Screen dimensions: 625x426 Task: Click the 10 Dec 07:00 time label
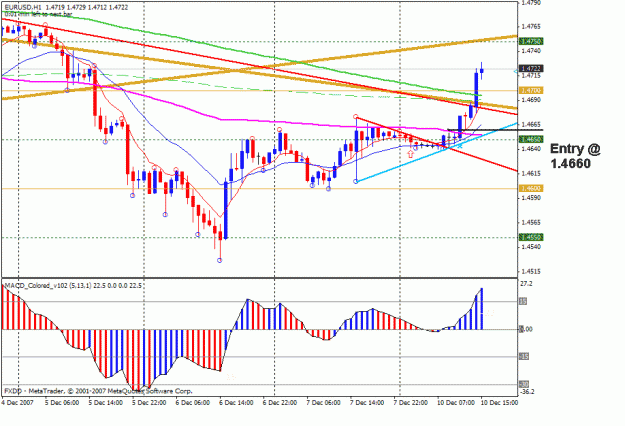[456, 402]
